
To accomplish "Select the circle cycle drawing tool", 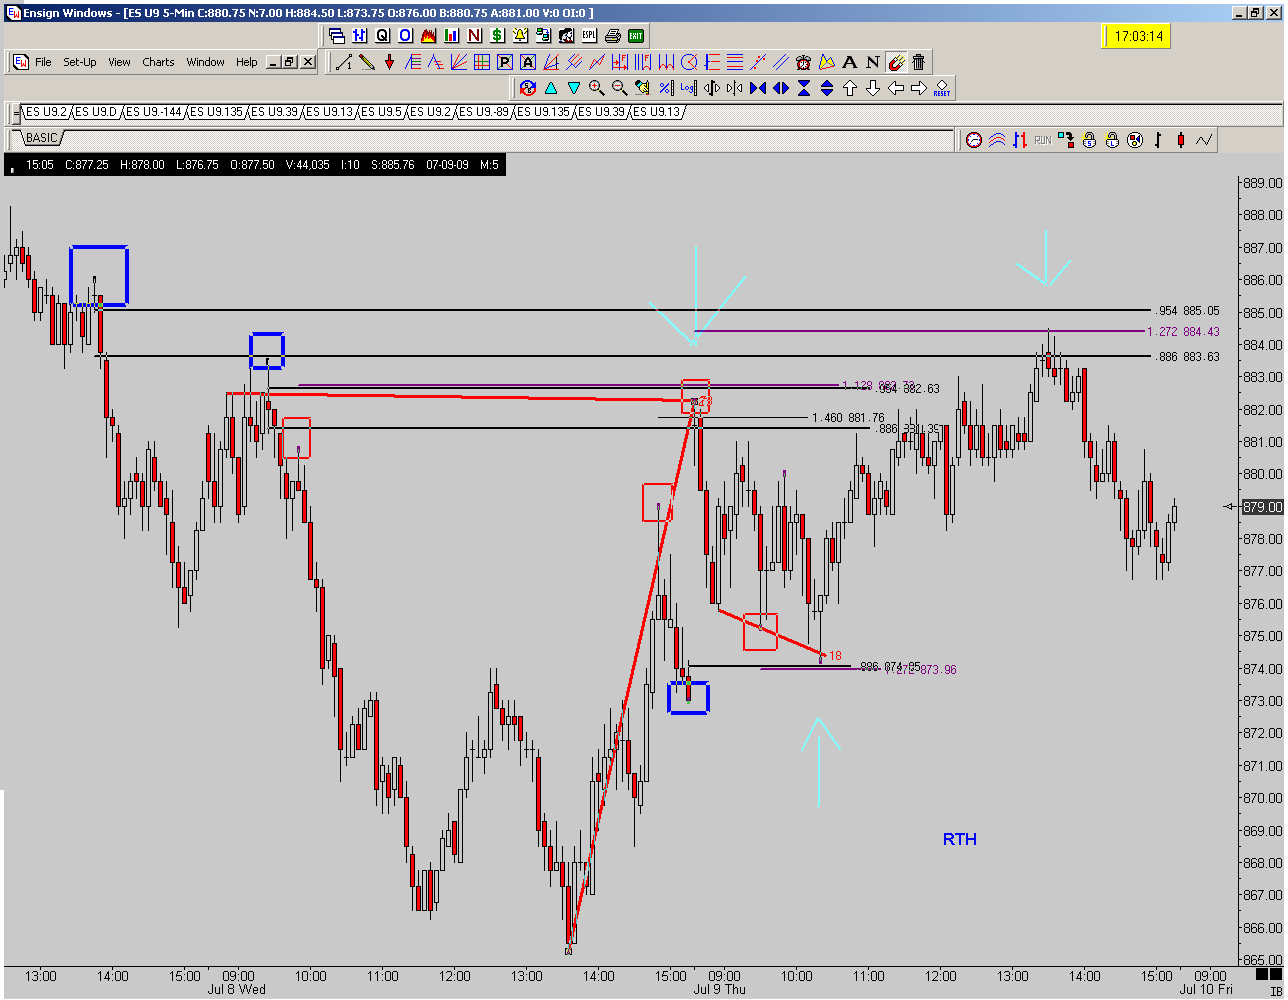I will click(689, 62).
